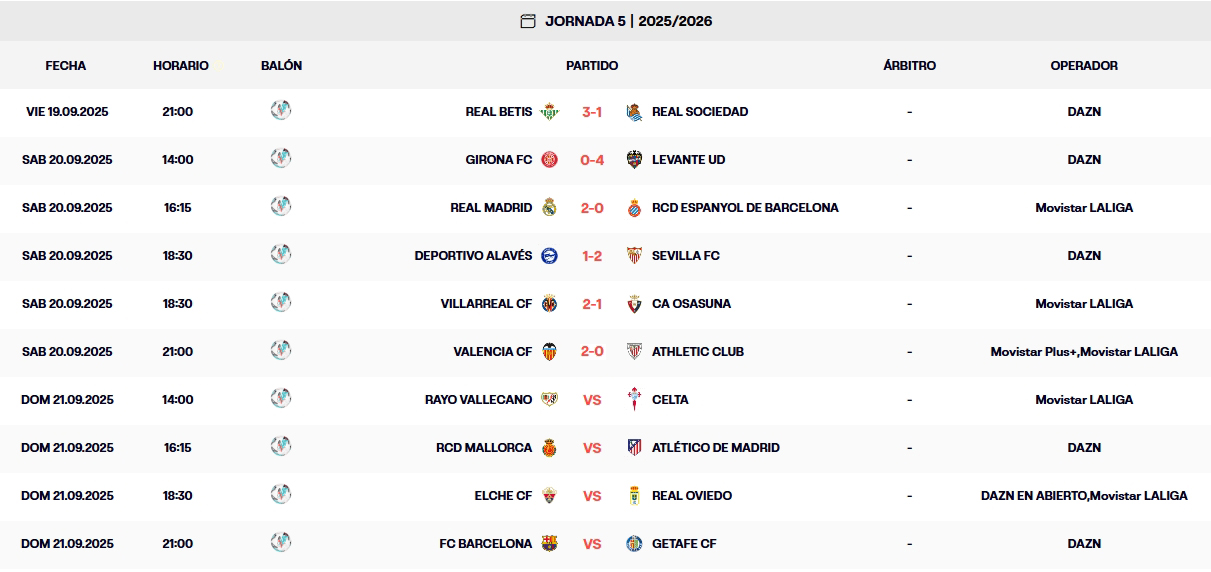This screenshot has width=1211, height=572.
Task: Click the Levante UD club crest
Action: [x=634, y=160]
